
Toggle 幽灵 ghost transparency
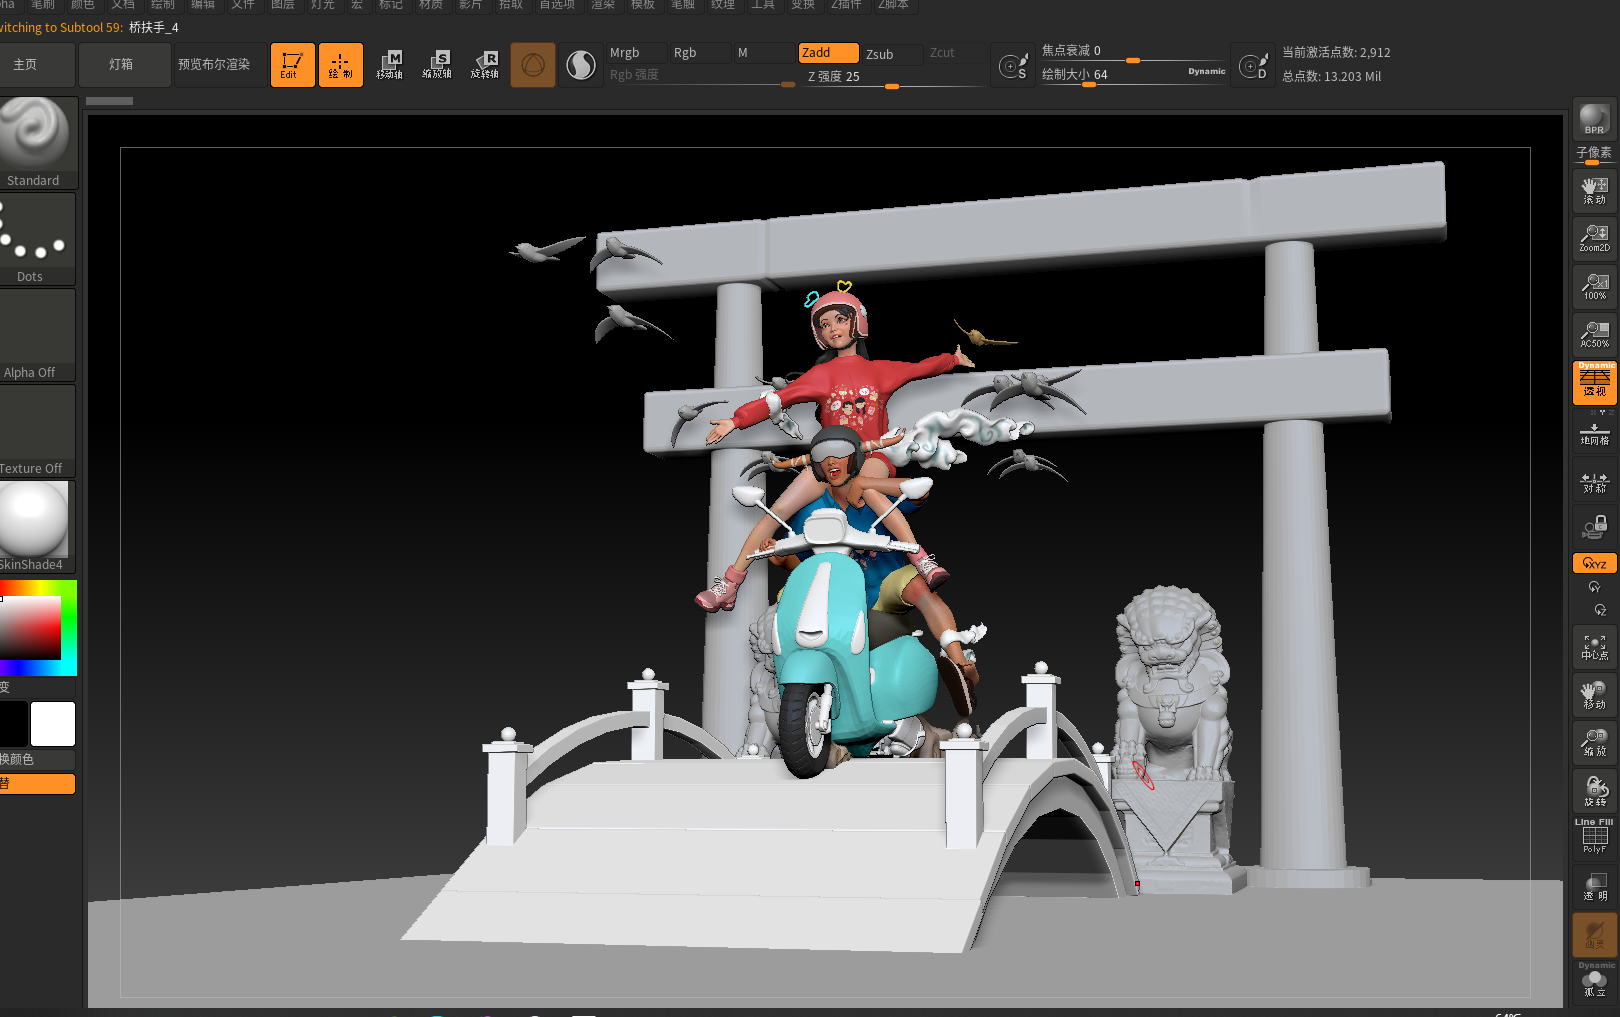pyautogui.click(x=1594, y=935)
